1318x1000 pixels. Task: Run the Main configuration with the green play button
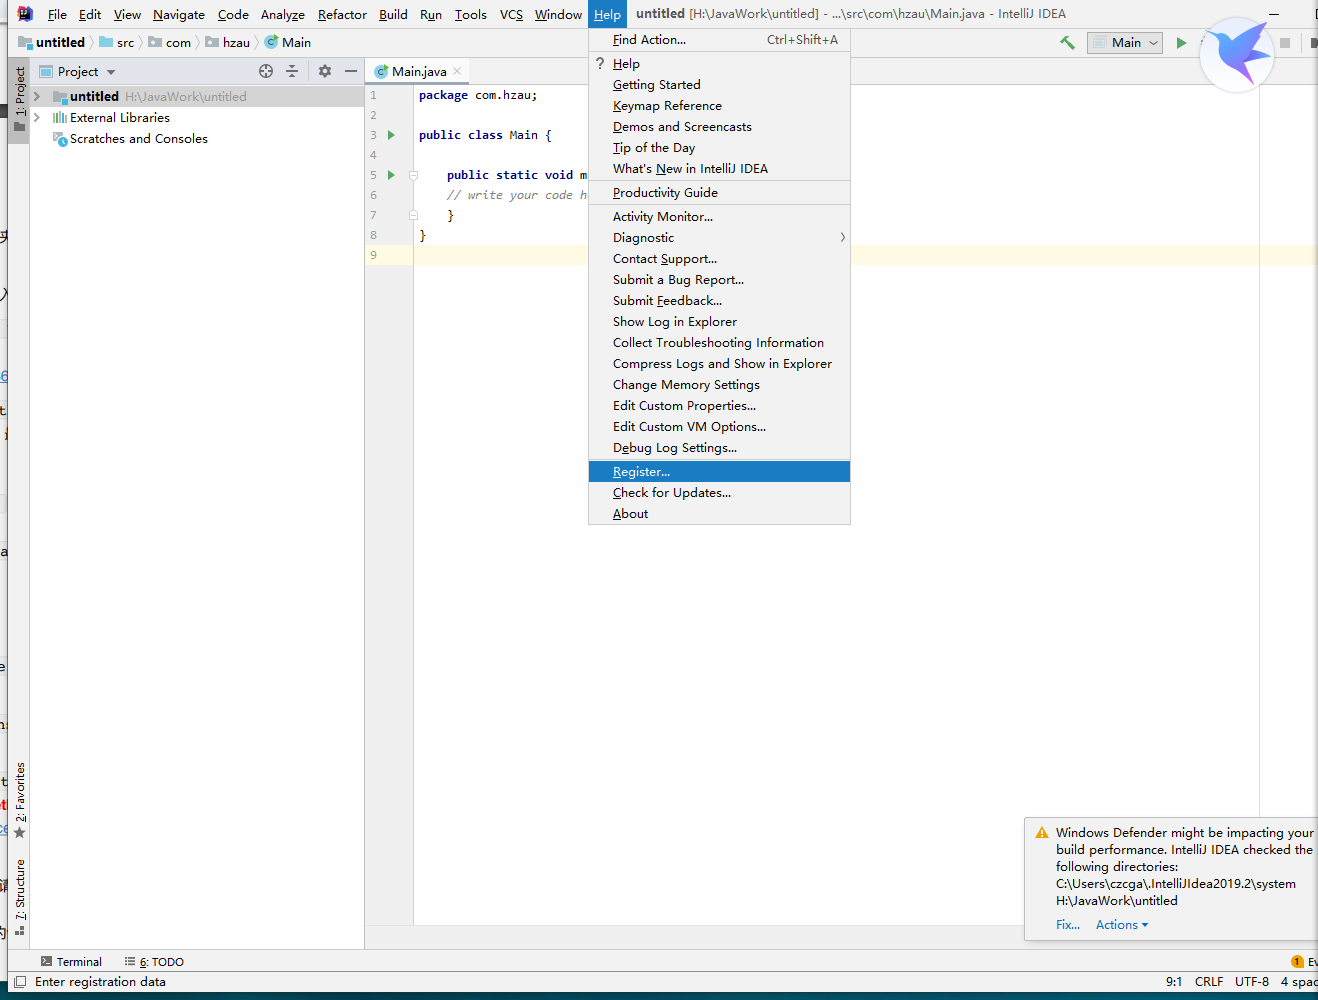pyautogui.click(x=1181, y=43)
